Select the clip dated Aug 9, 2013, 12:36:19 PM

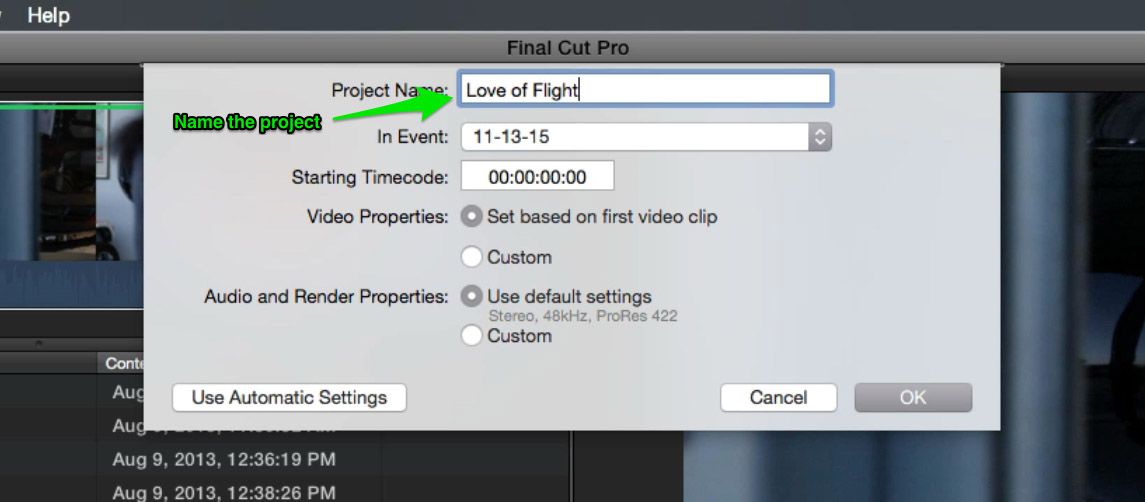point(224,460)
